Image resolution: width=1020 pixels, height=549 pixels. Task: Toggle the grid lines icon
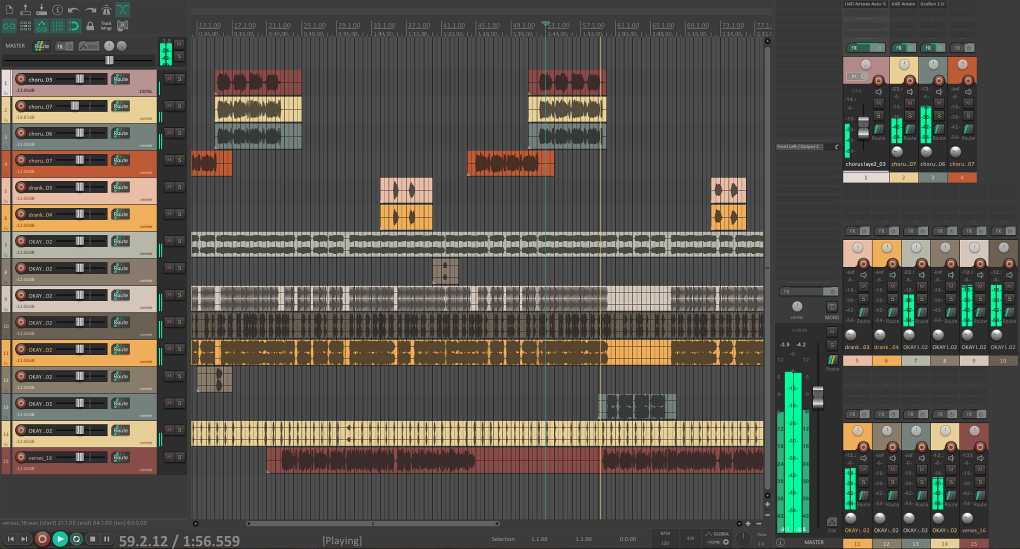pos(58,26)
